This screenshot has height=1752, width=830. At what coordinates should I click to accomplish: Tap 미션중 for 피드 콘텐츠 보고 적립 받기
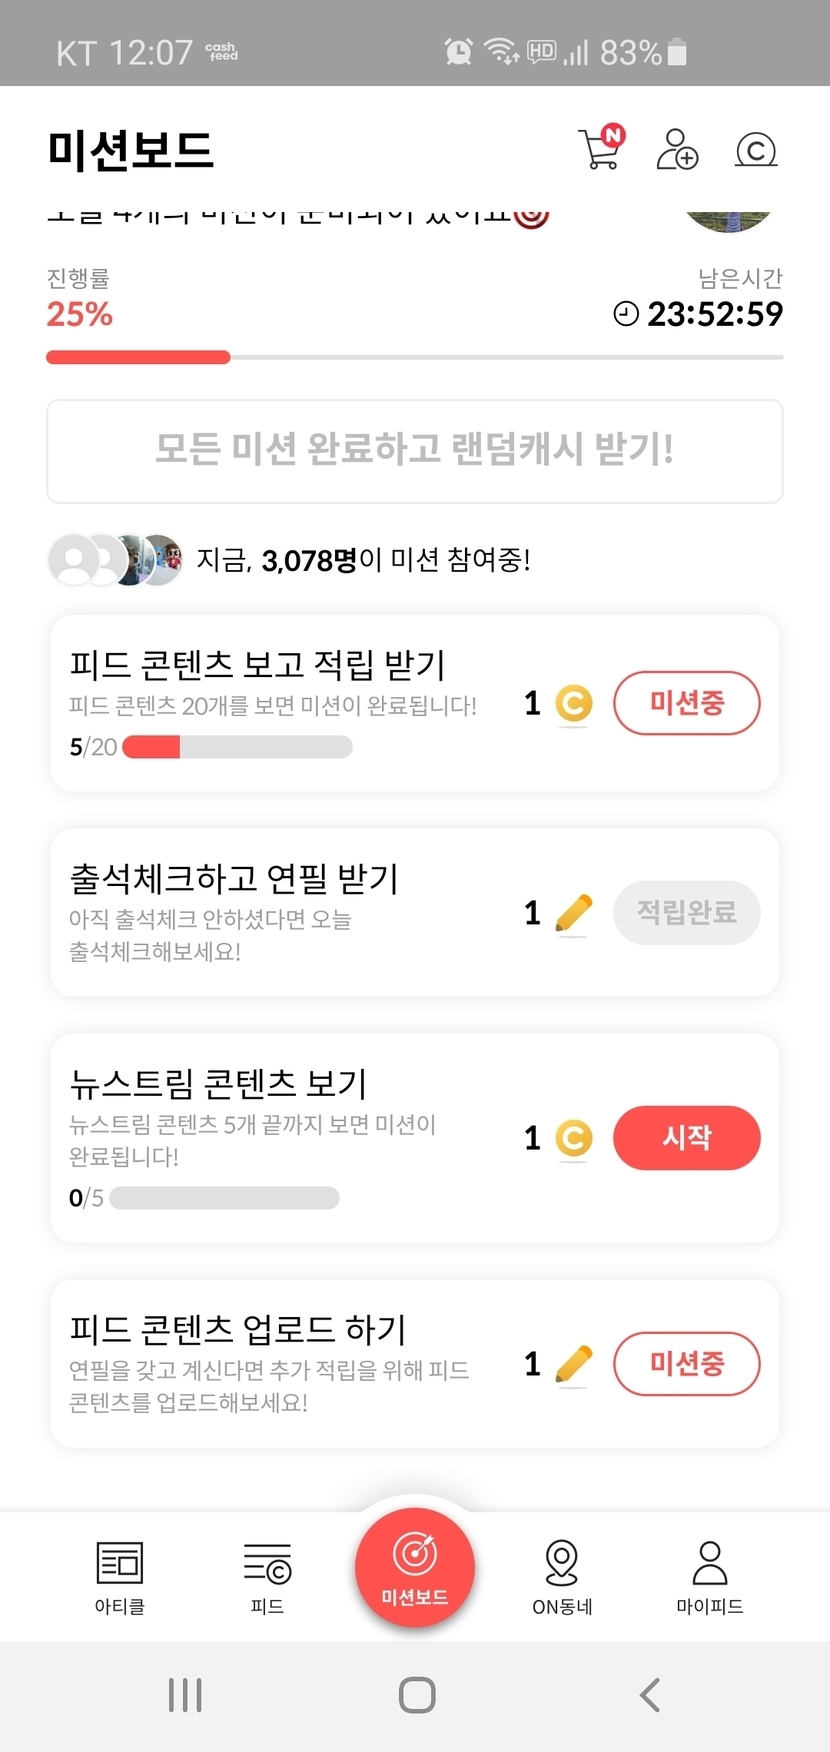click(686, 703)
